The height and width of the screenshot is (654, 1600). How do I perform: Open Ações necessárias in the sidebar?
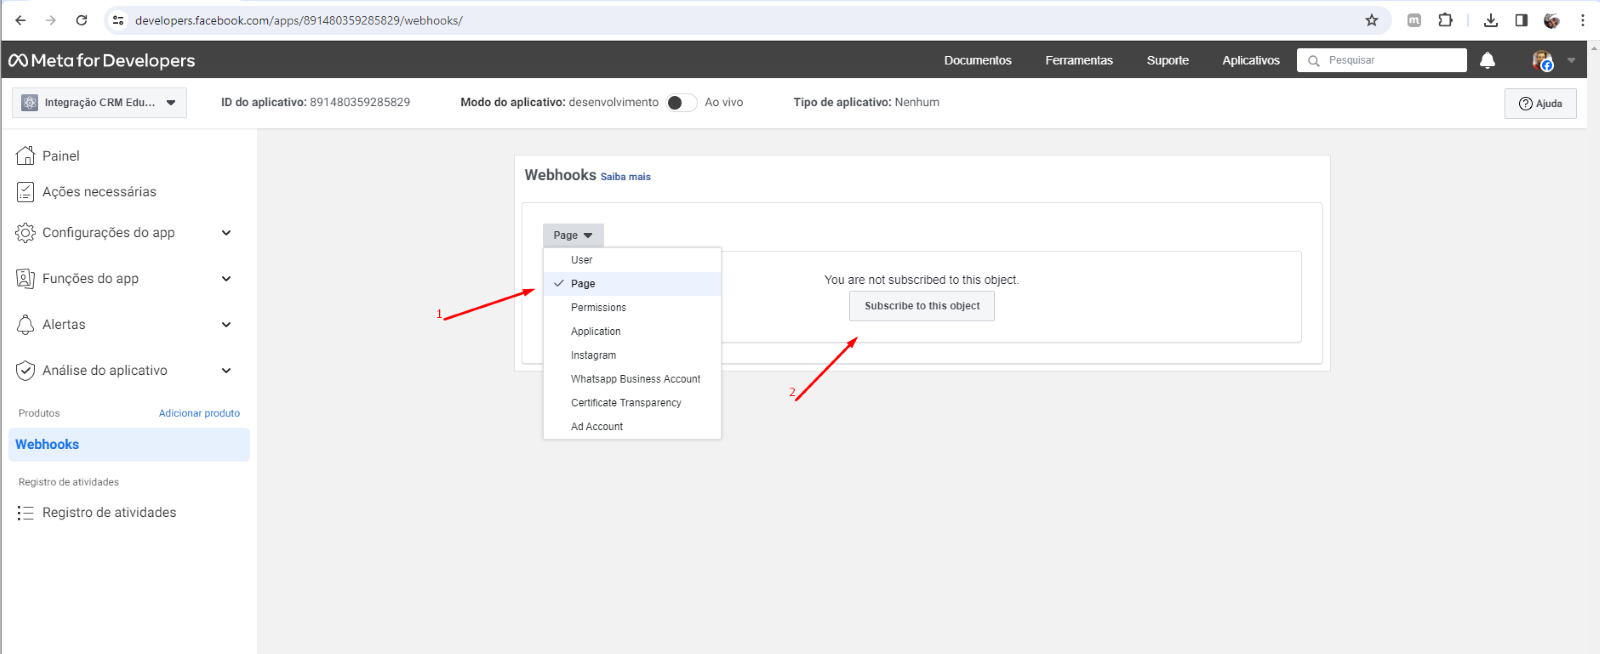click(99, 192)
